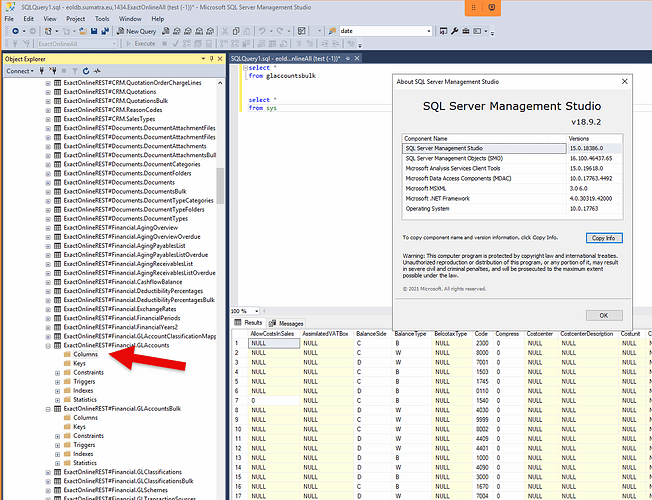Click the Analysis Services MDX Query icon
652x500 pixels.
[177, 31]
